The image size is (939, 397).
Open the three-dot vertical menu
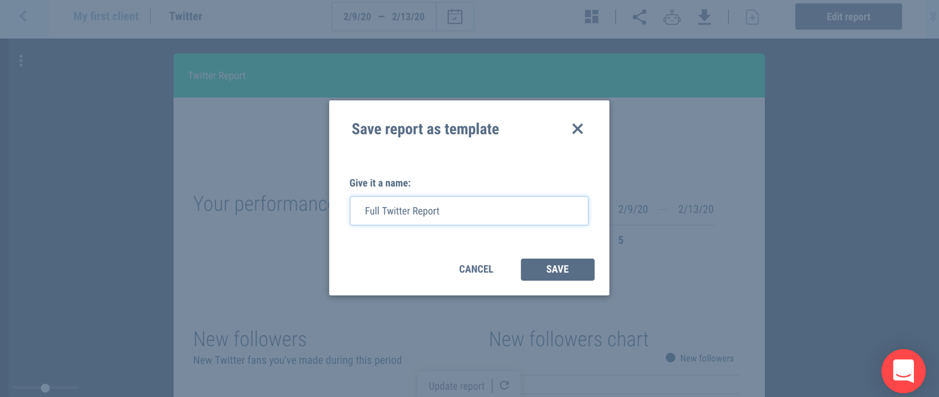pyautogui.click(x=21, y=60)
